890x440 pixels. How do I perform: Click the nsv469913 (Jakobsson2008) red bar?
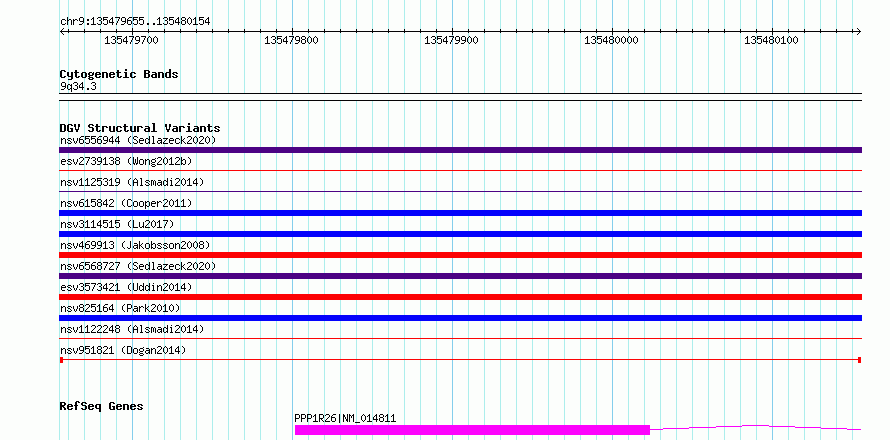click(460, 255)
